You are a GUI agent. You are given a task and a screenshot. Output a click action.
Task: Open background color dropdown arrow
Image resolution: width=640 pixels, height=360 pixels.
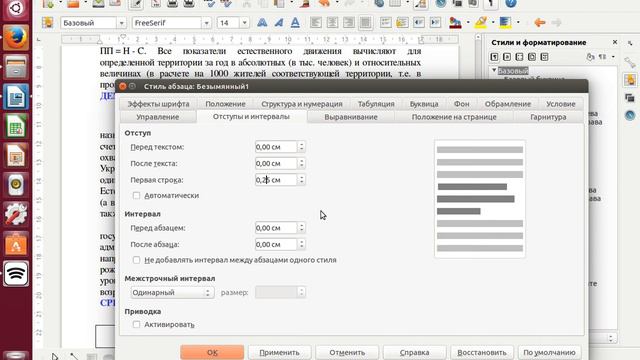518,22
